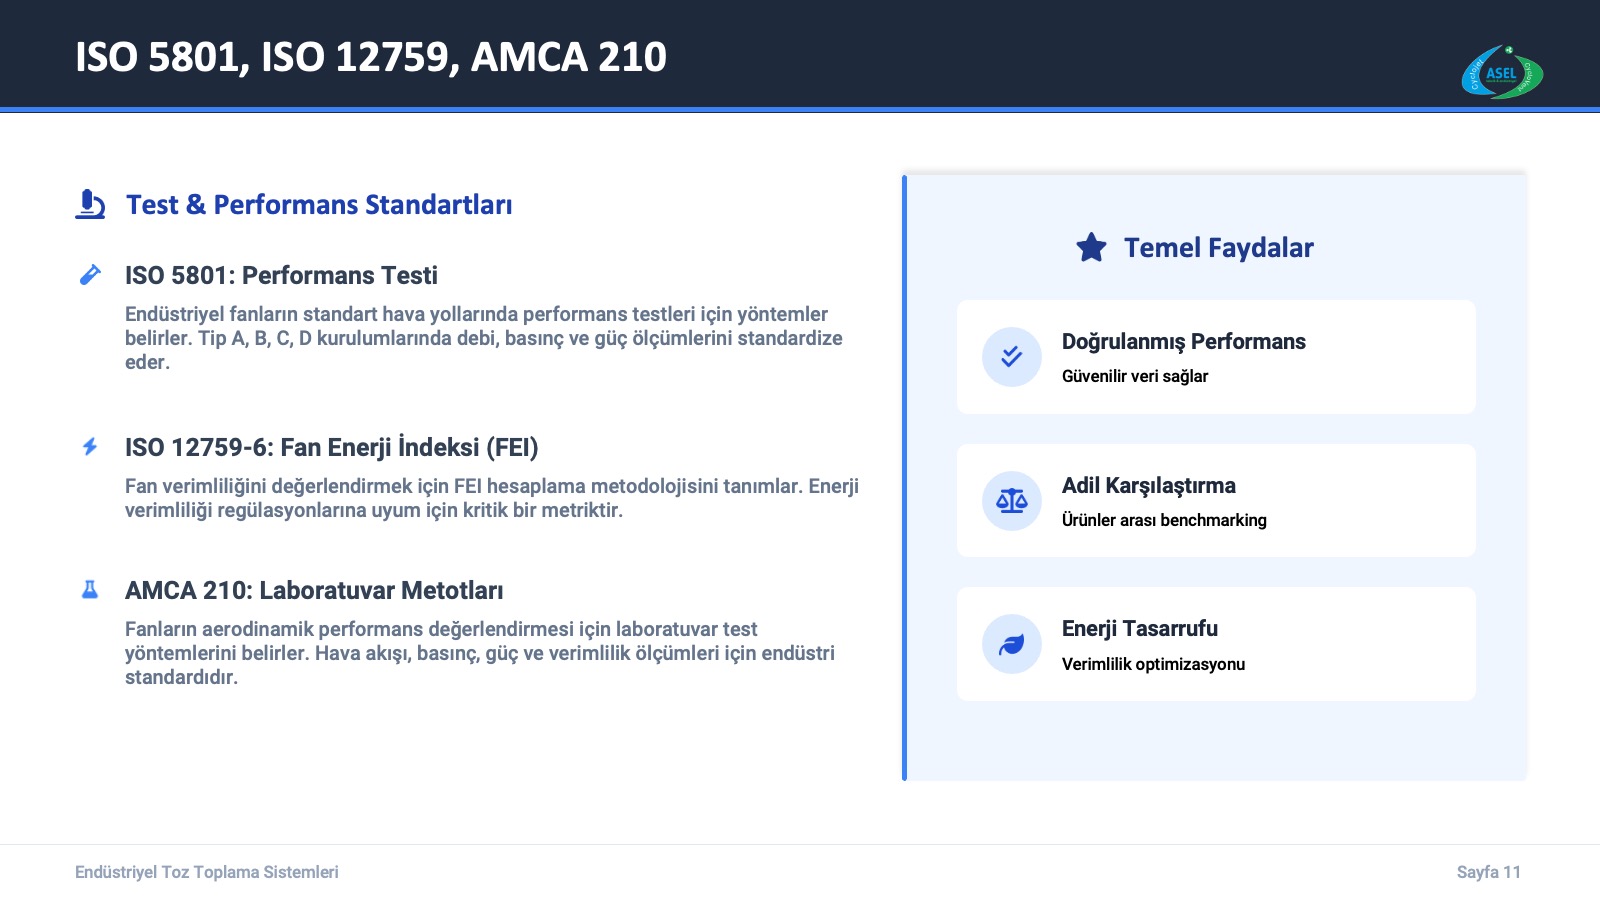Click the balance scale icon for Adil Karşılaştırma
The image size is (1600, 900).
(x=1011, y=500)
